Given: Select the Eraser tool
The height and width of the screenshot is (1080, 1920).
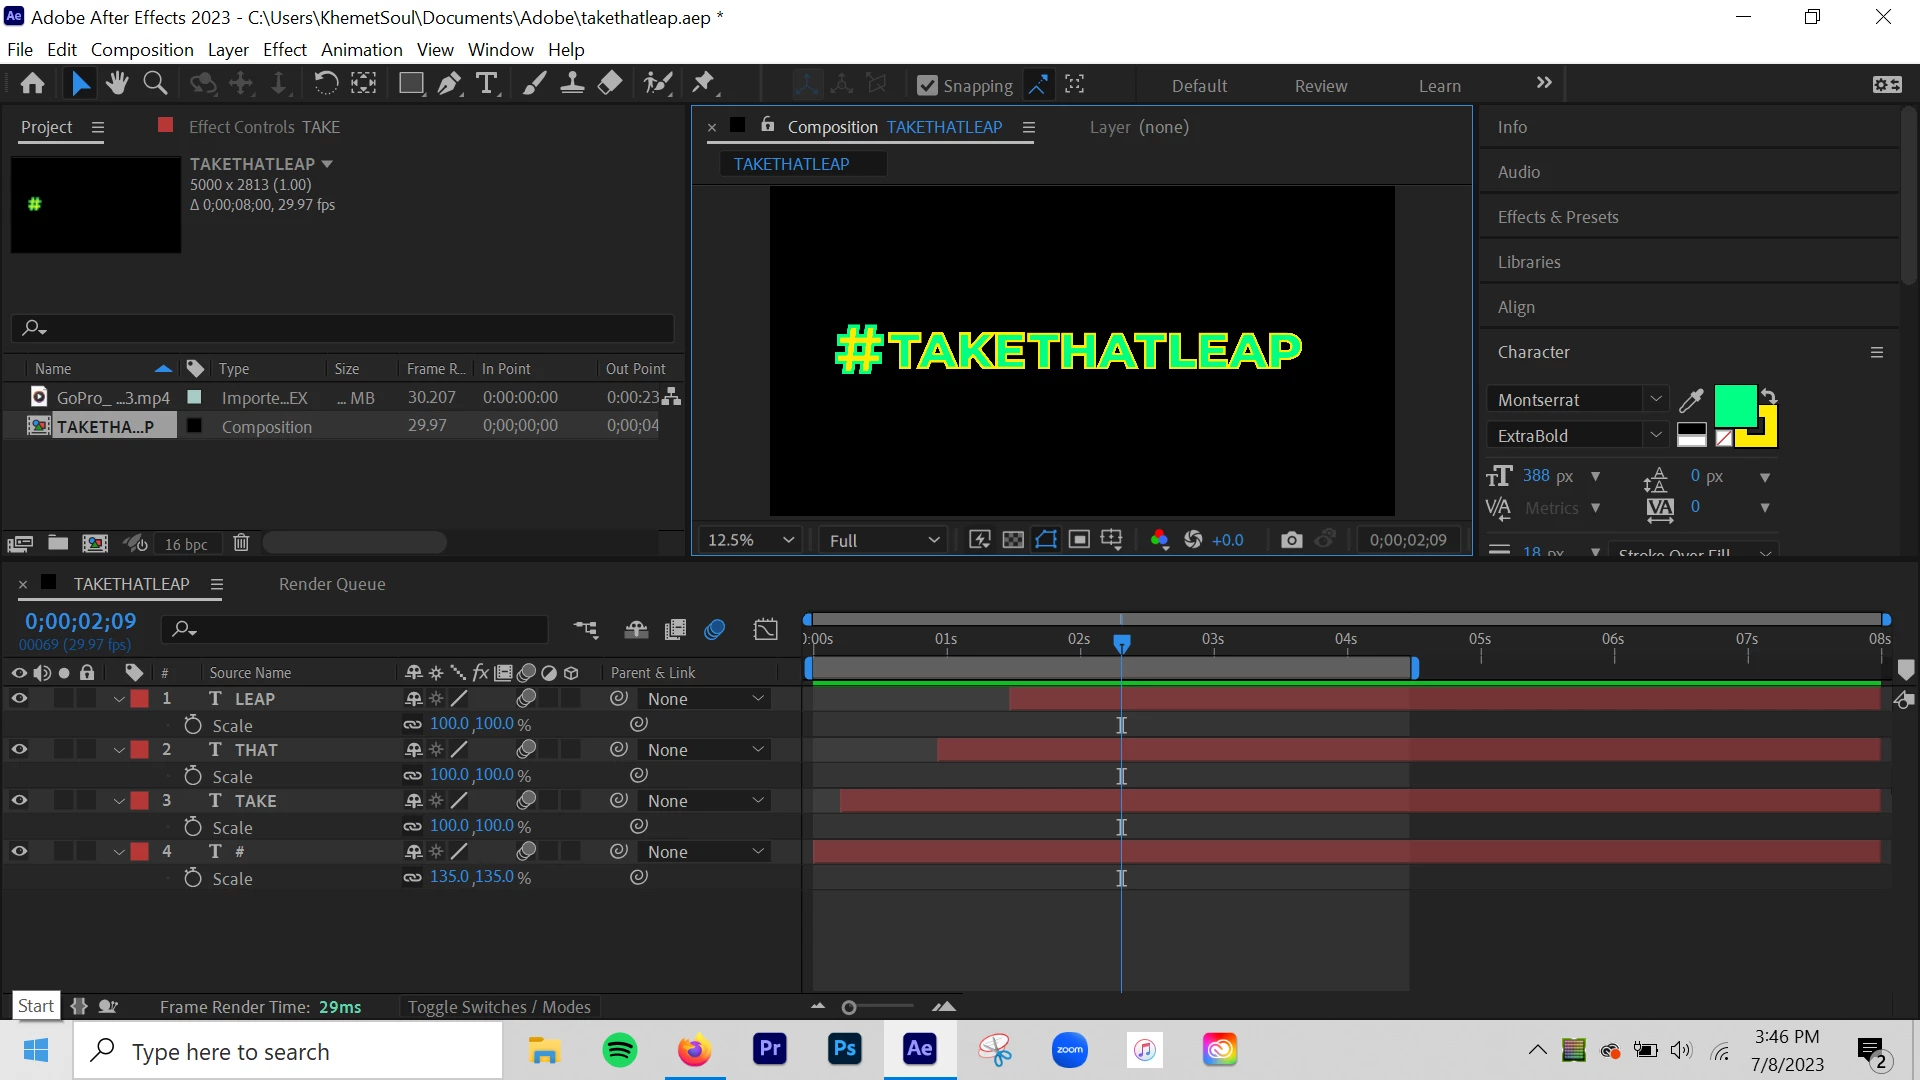Looking at the screenshot, I should (610, 84).
